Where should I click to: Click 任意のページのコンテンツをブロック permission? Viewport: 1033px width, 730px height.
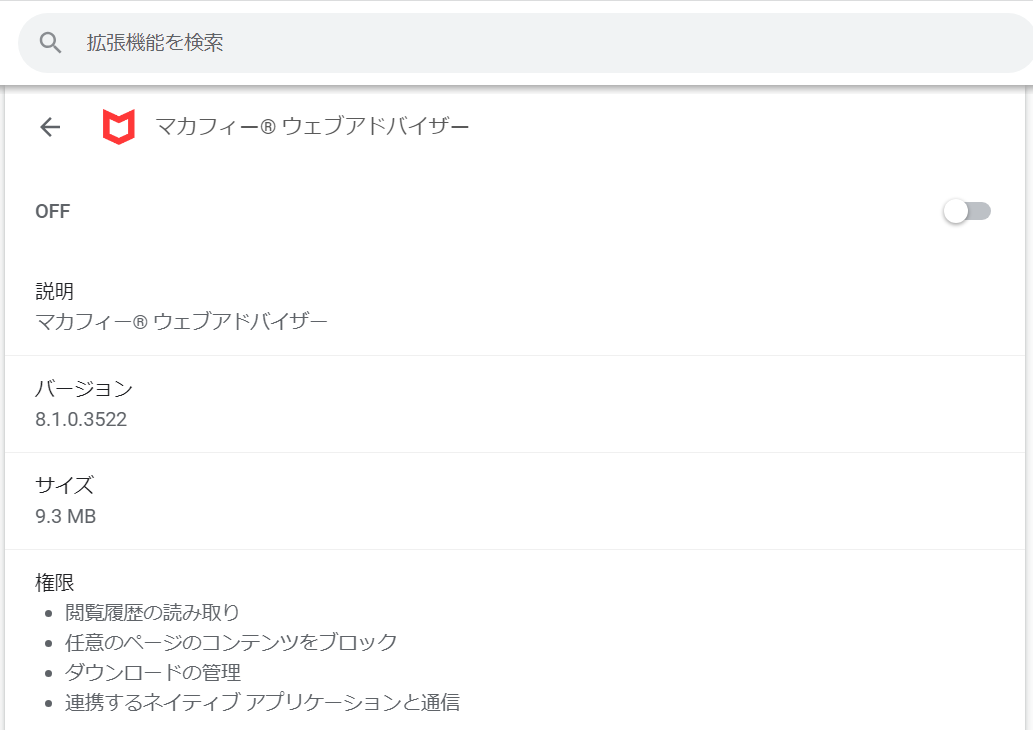(x=231, y=642)
